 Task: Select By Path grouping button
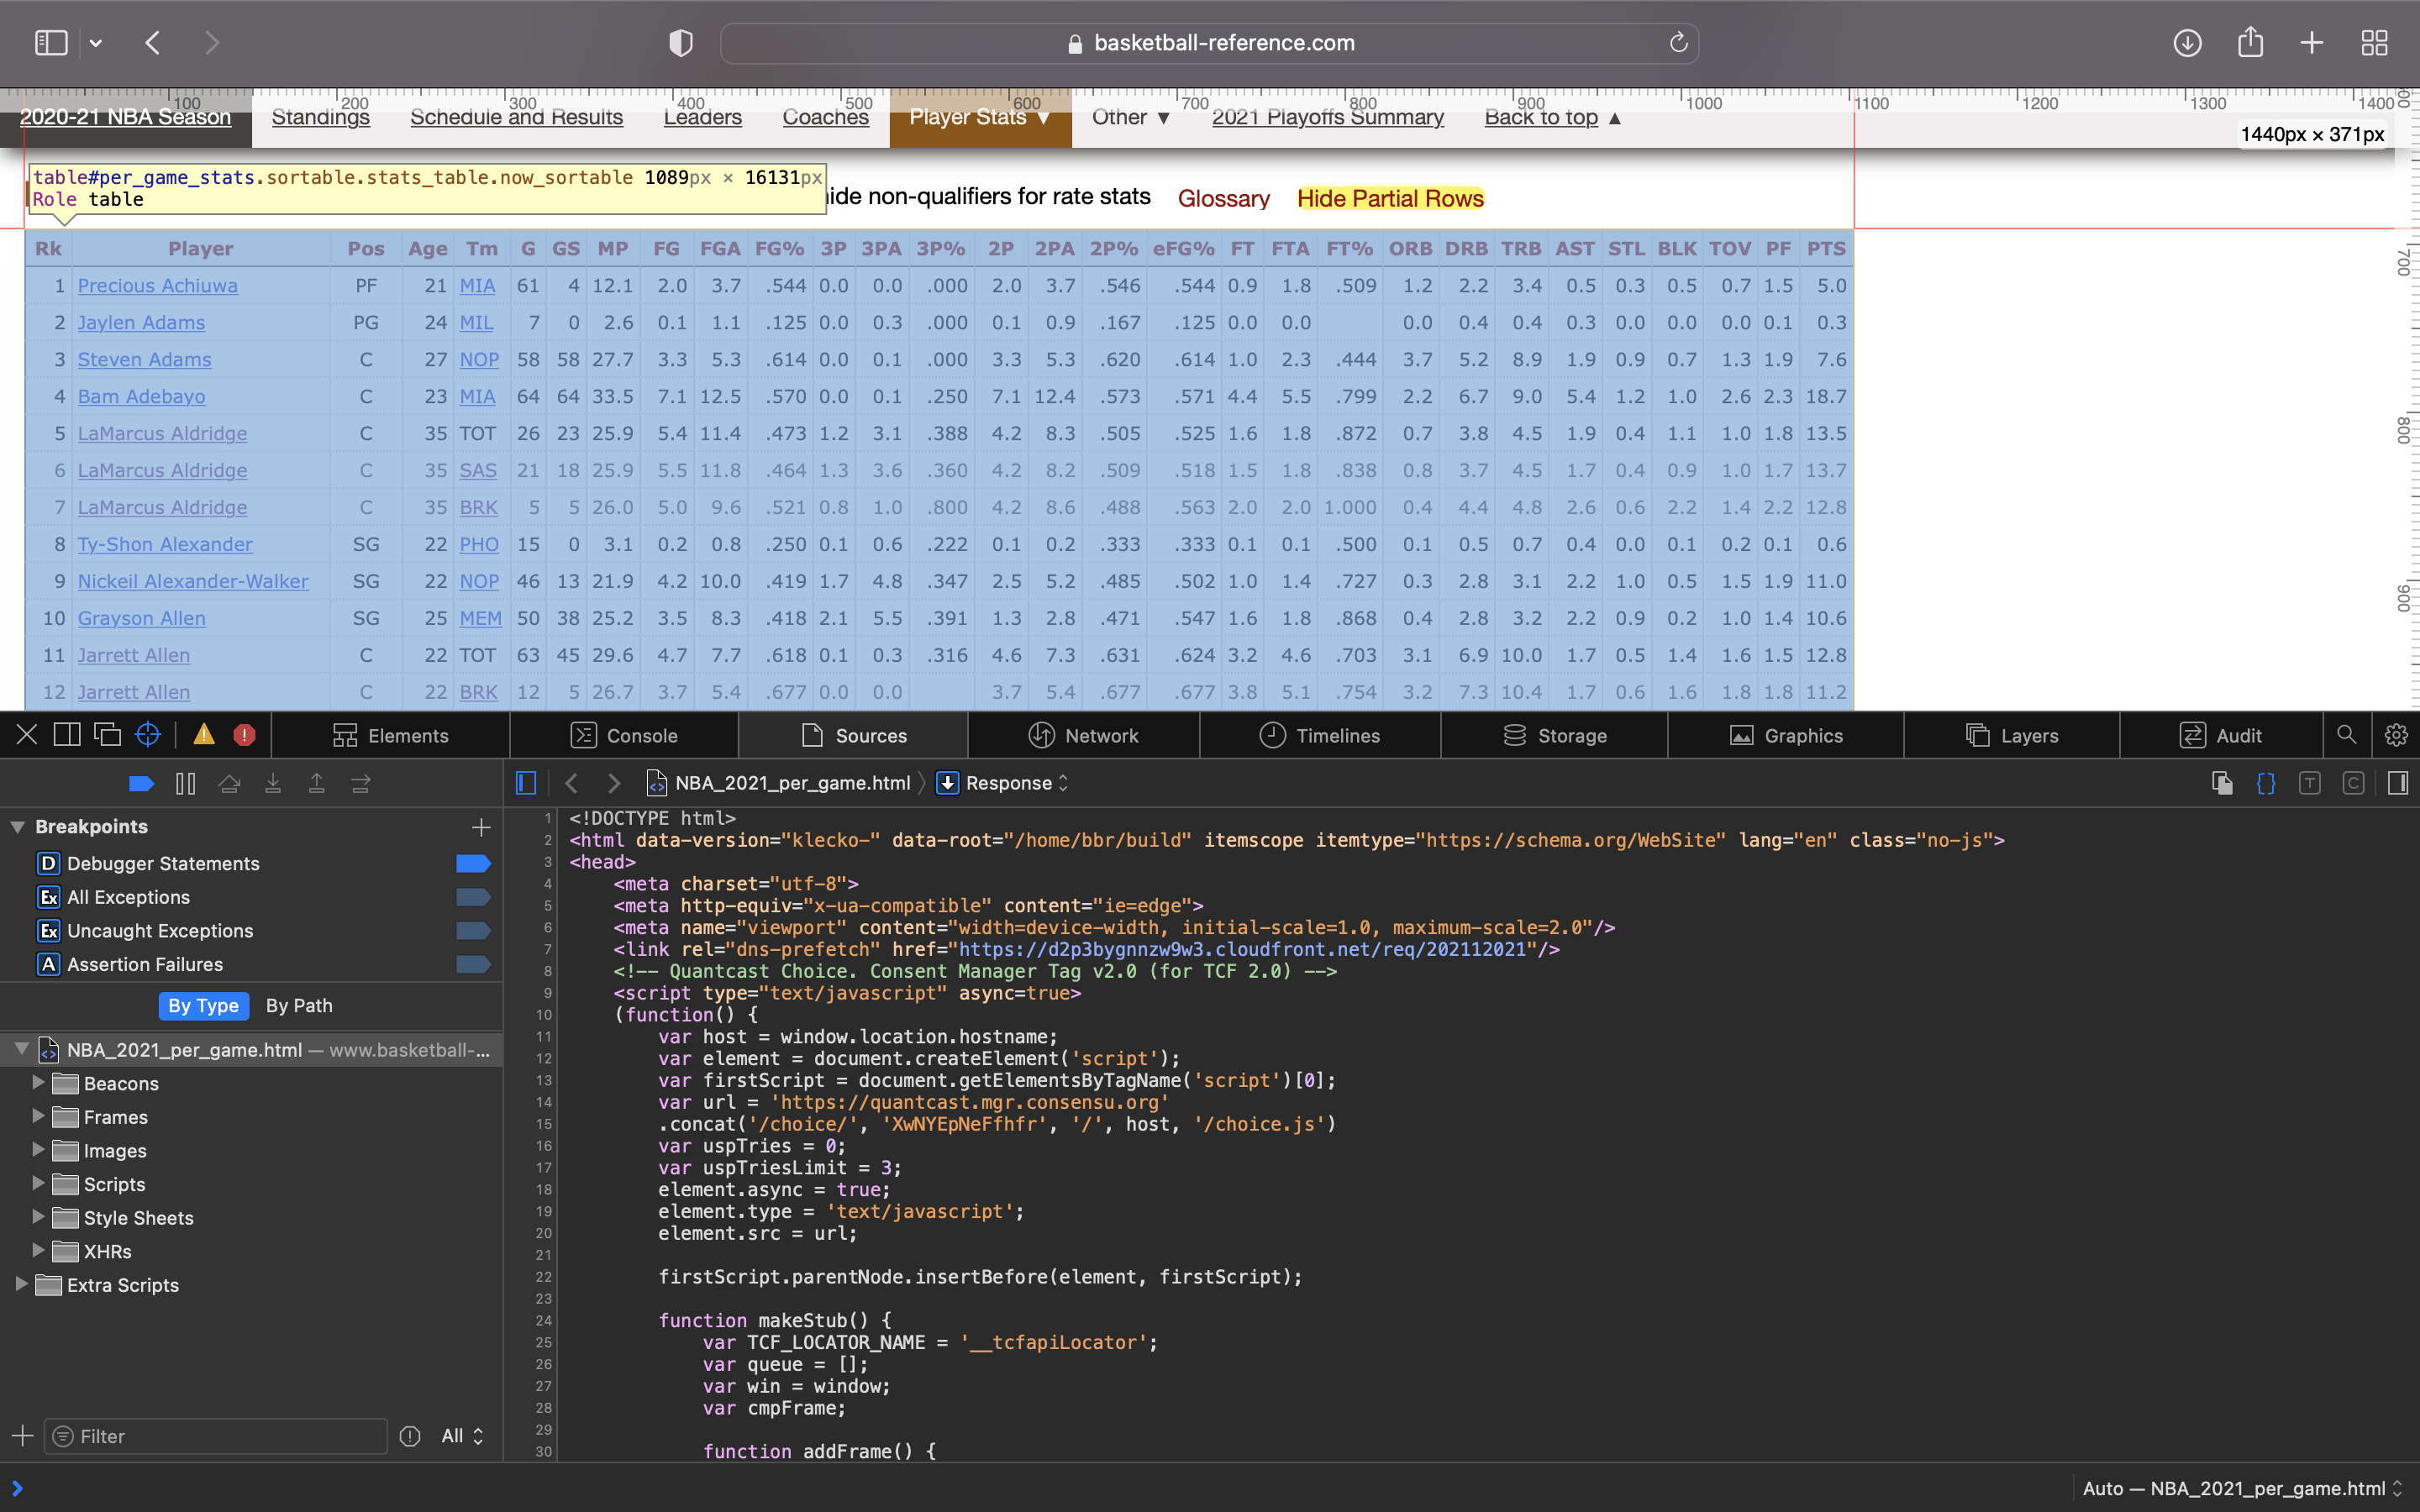(299, 1005)
